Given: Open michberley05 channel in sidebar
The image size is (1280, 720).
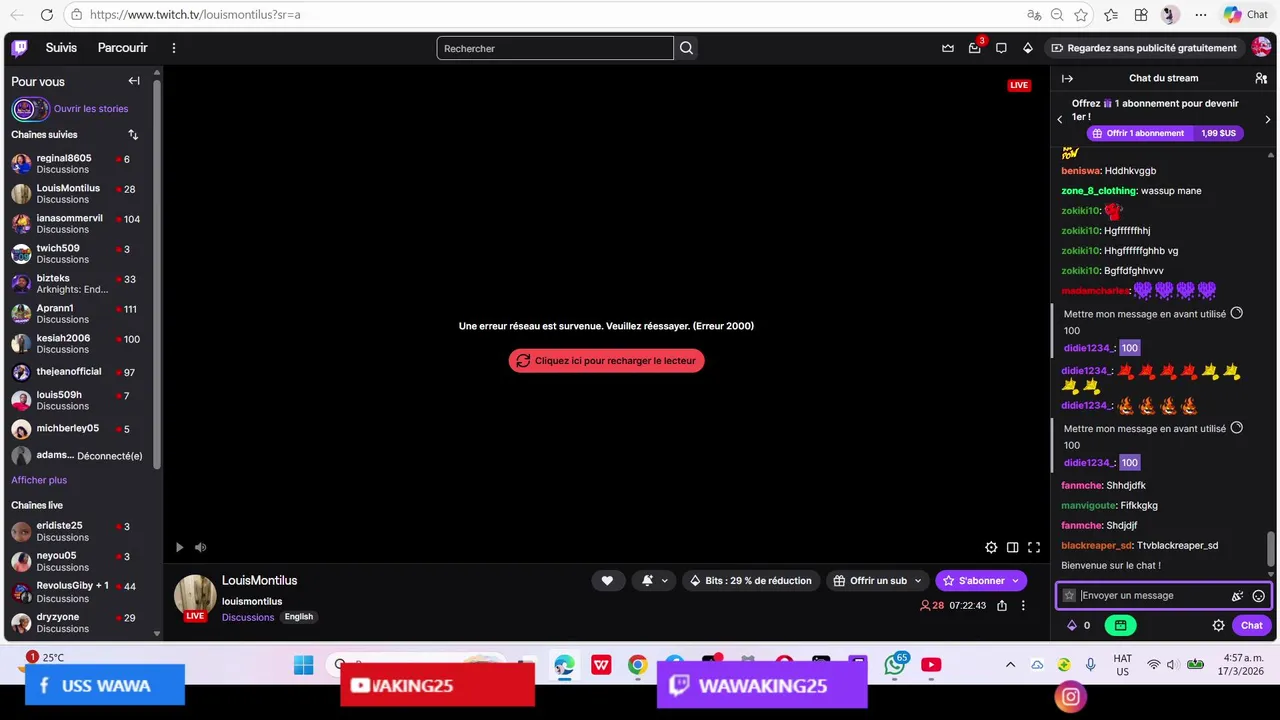Looking at the screenshot, I should 78,429.
